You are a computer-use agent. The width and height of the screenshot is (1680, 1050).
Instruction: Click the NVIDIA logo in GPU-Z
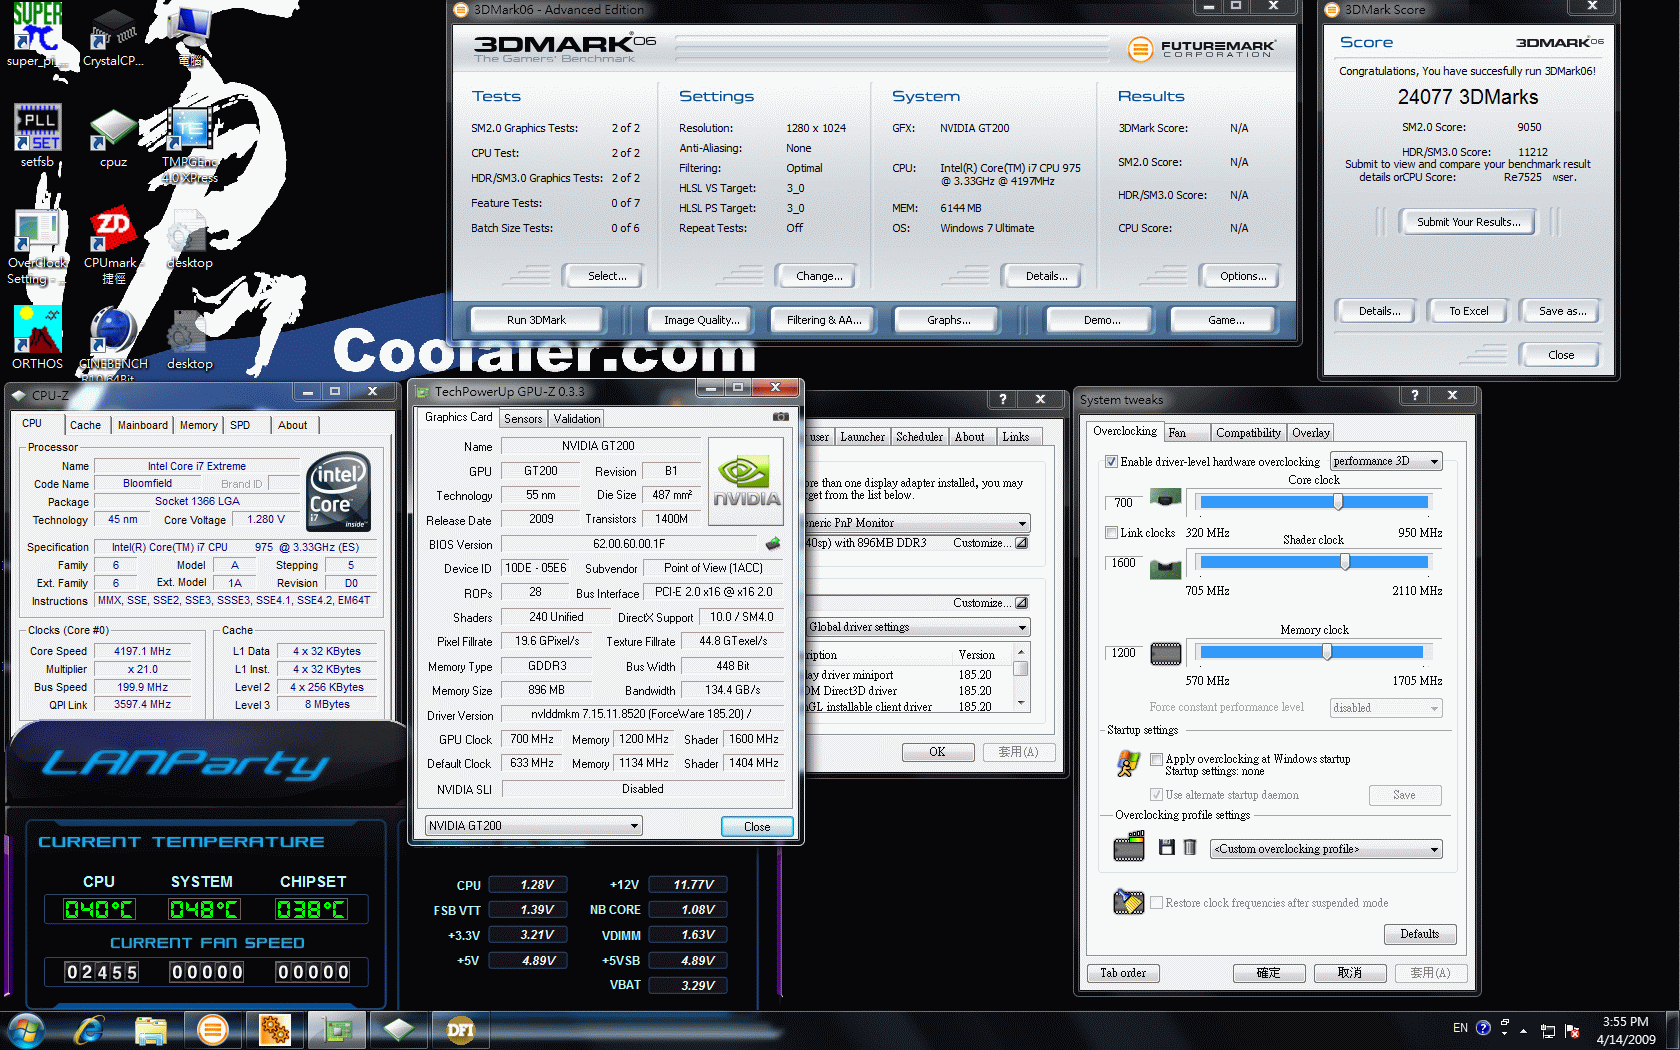click(746, 483)
